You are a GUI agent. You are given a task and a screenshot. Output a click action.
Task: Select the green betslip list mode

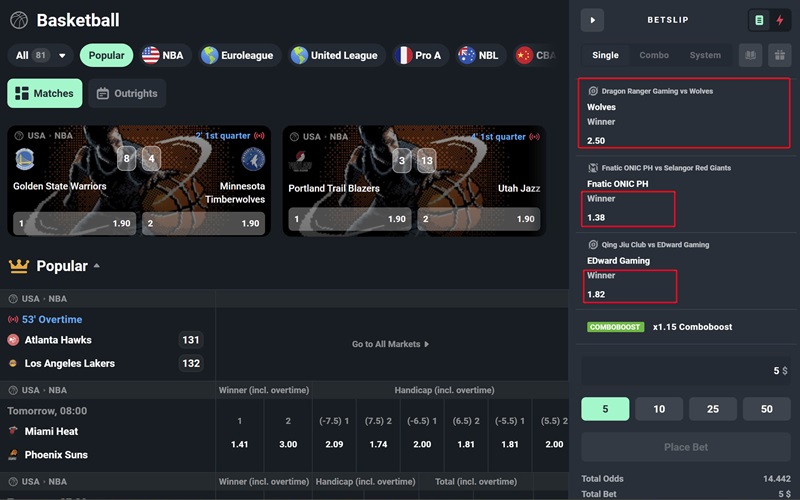pos(760,20)
